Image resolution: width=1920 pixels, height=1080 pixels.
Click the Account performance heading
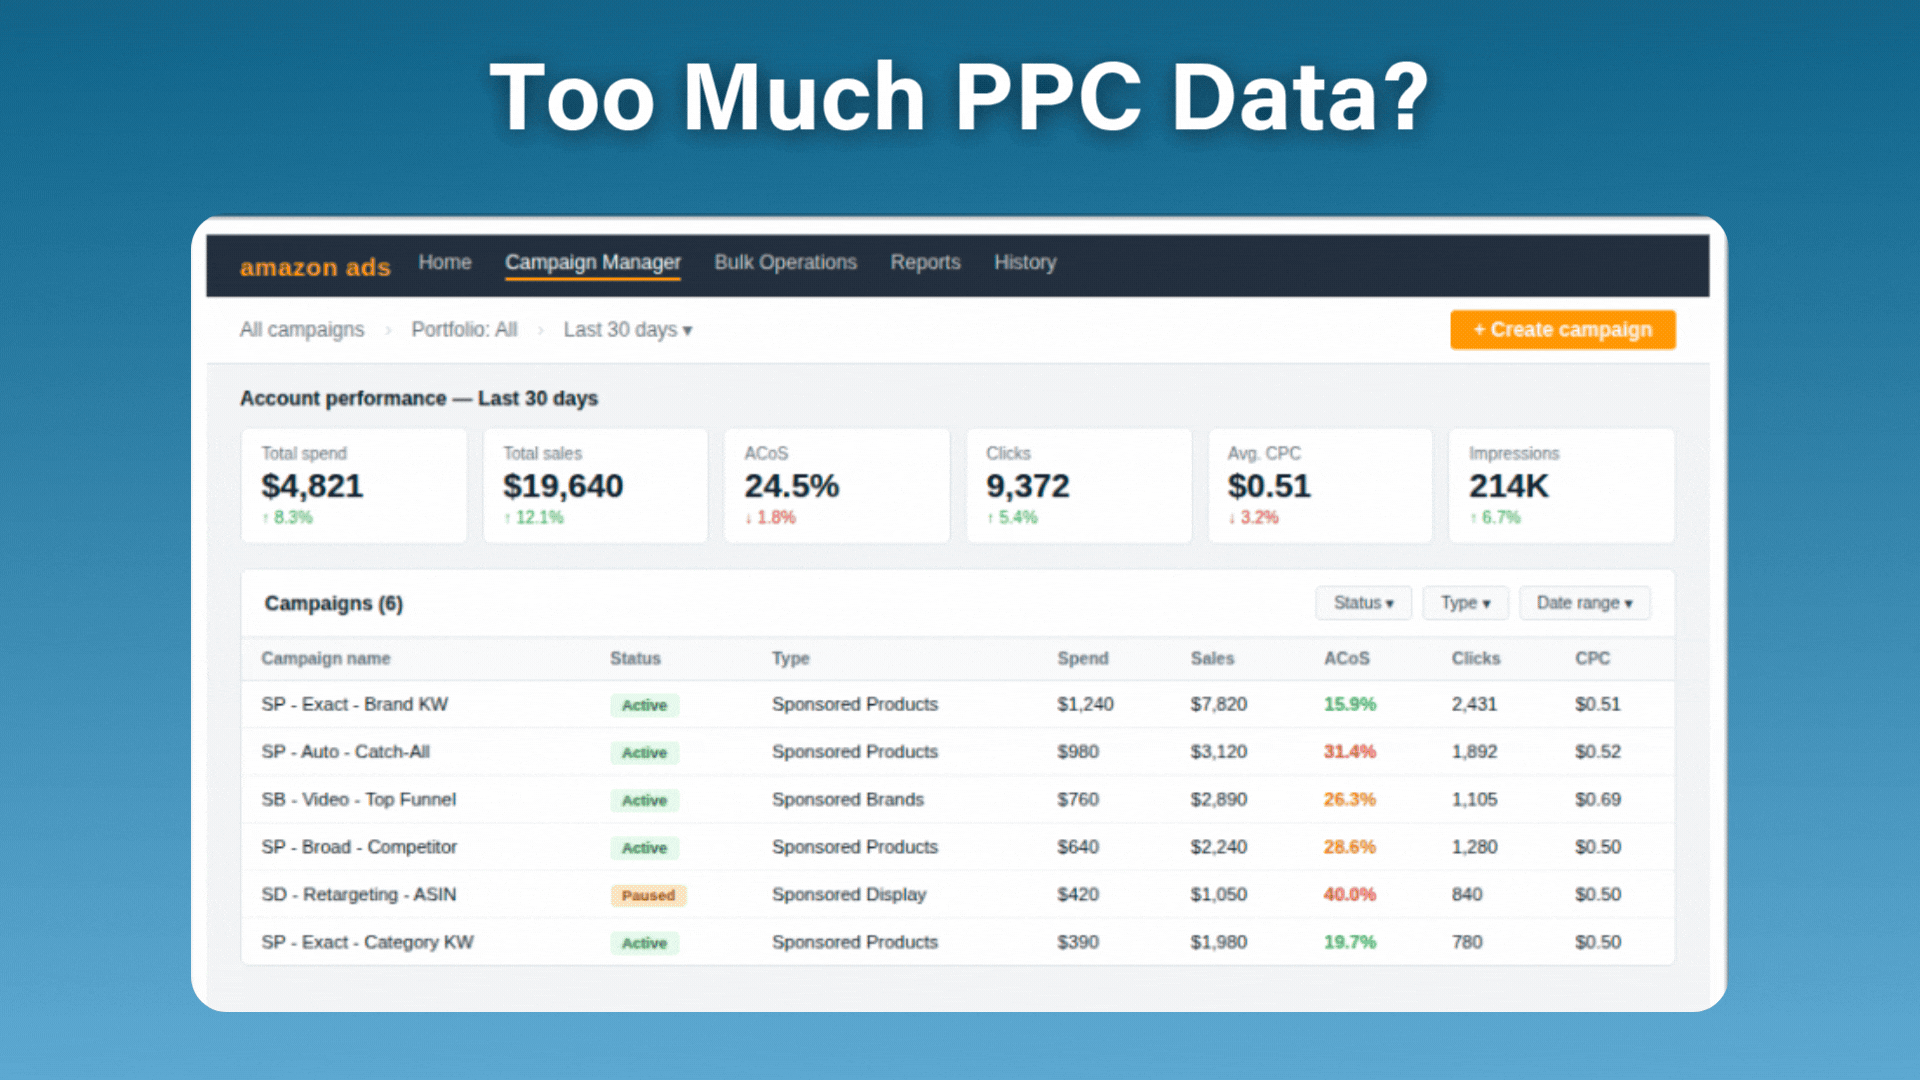tap(418, 398)
